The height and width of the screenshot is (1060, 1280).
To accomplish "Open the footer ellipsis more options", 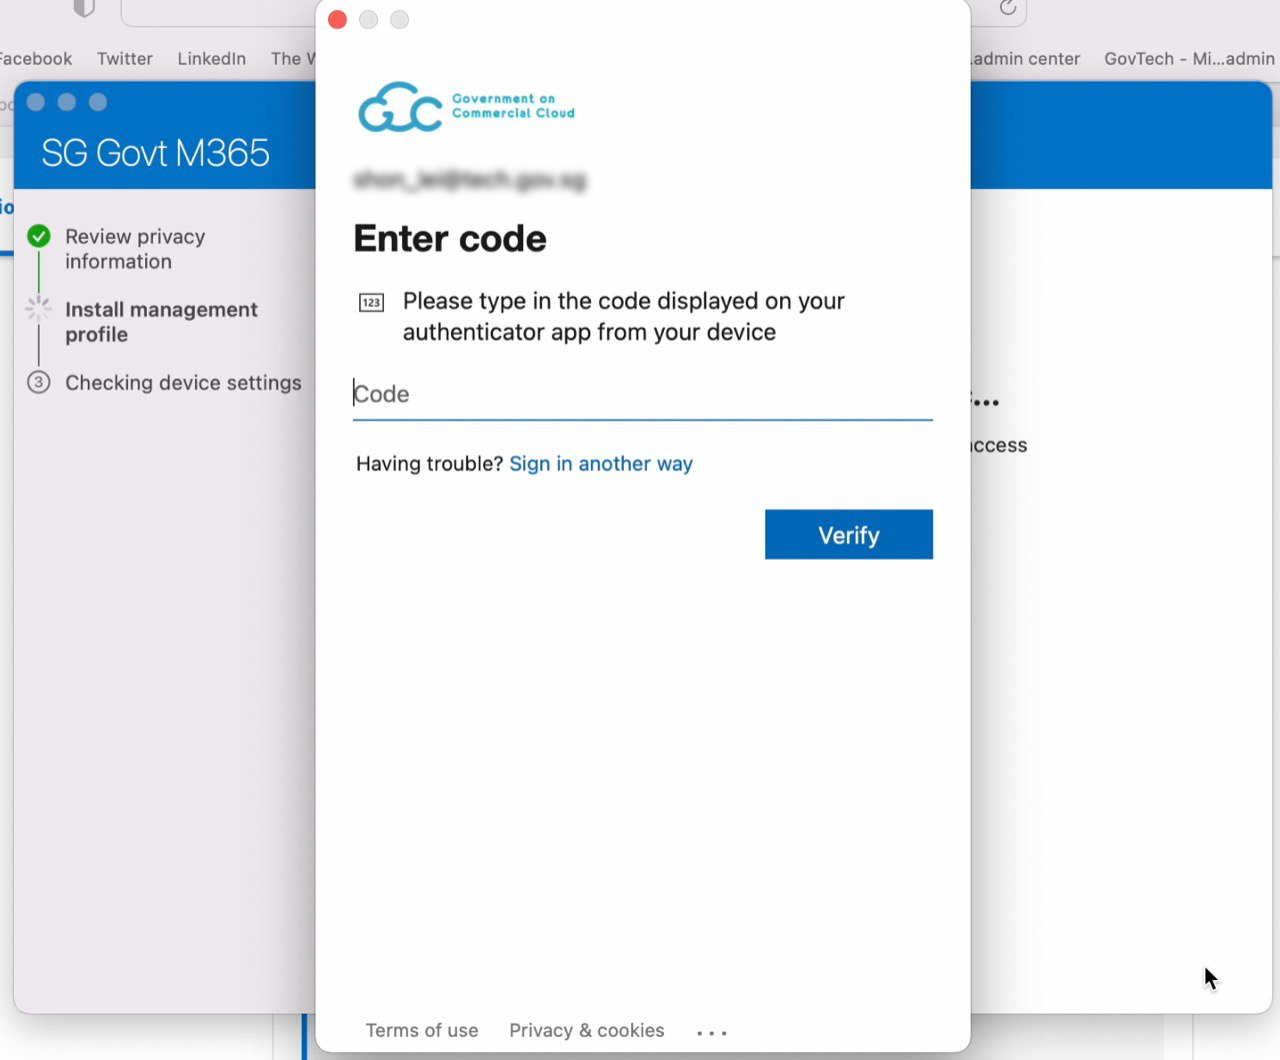I will tap(711, 1032).
